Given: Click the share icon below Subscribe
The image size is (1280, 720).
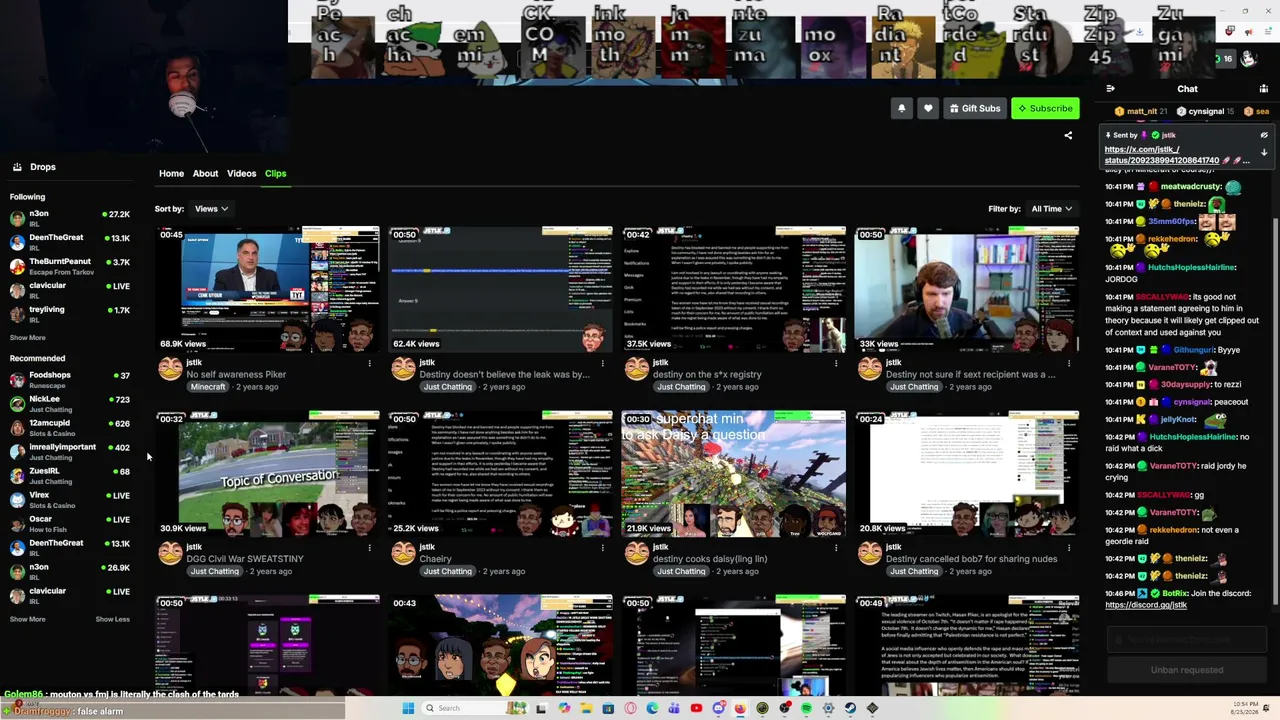Looking at the screenshot, I should coord(1068,135).
